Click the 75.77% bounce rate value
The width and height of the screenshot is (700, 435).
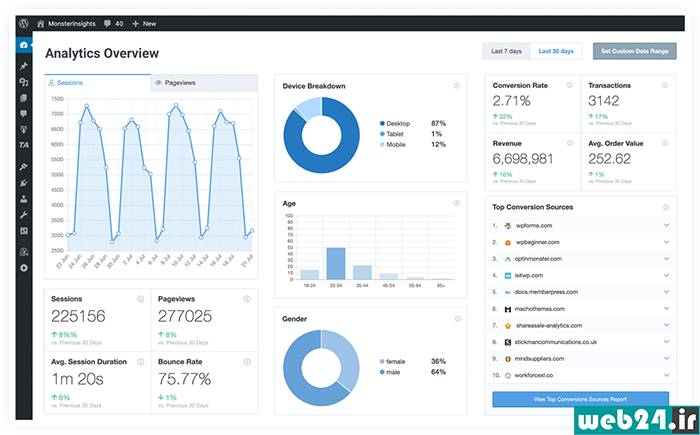point(184,379)
